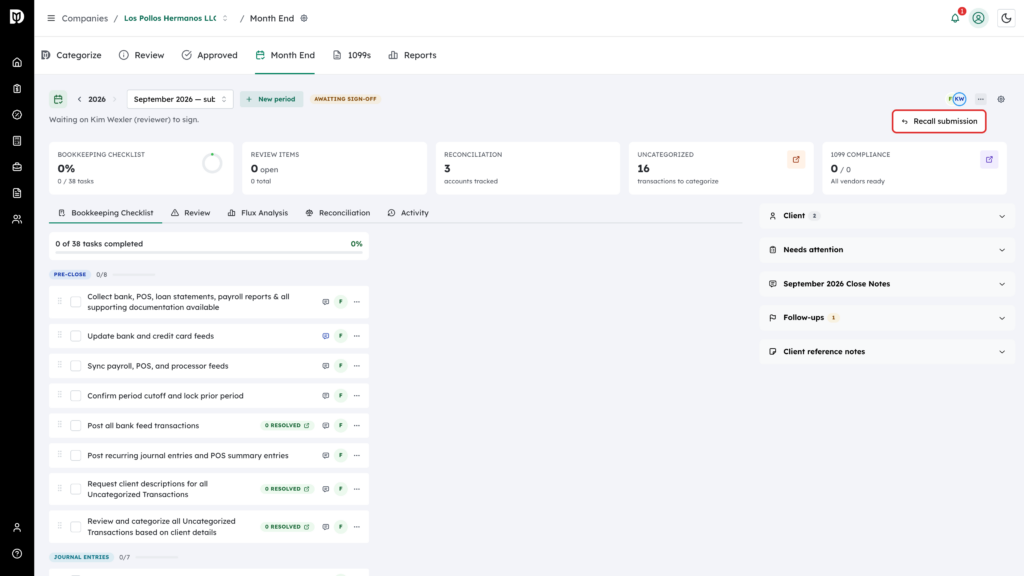
Task: Expand the Needs attention panel
Action: click(887, 249)
